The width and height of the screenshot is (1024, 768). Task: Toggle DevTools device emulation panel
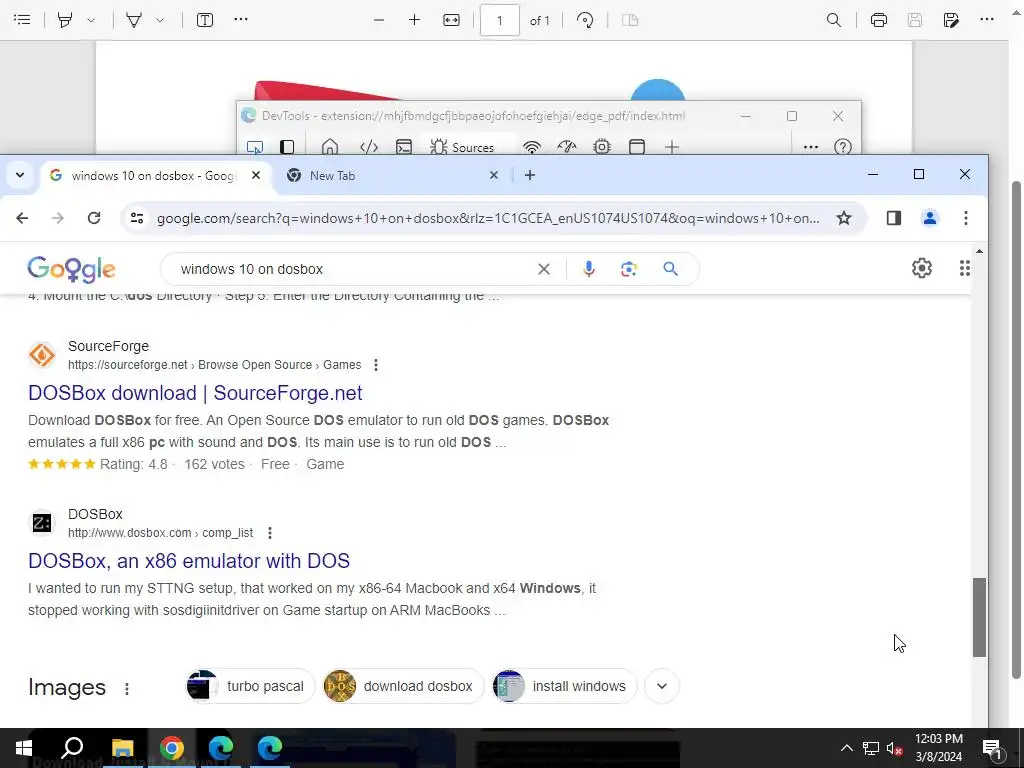[287, 147]
